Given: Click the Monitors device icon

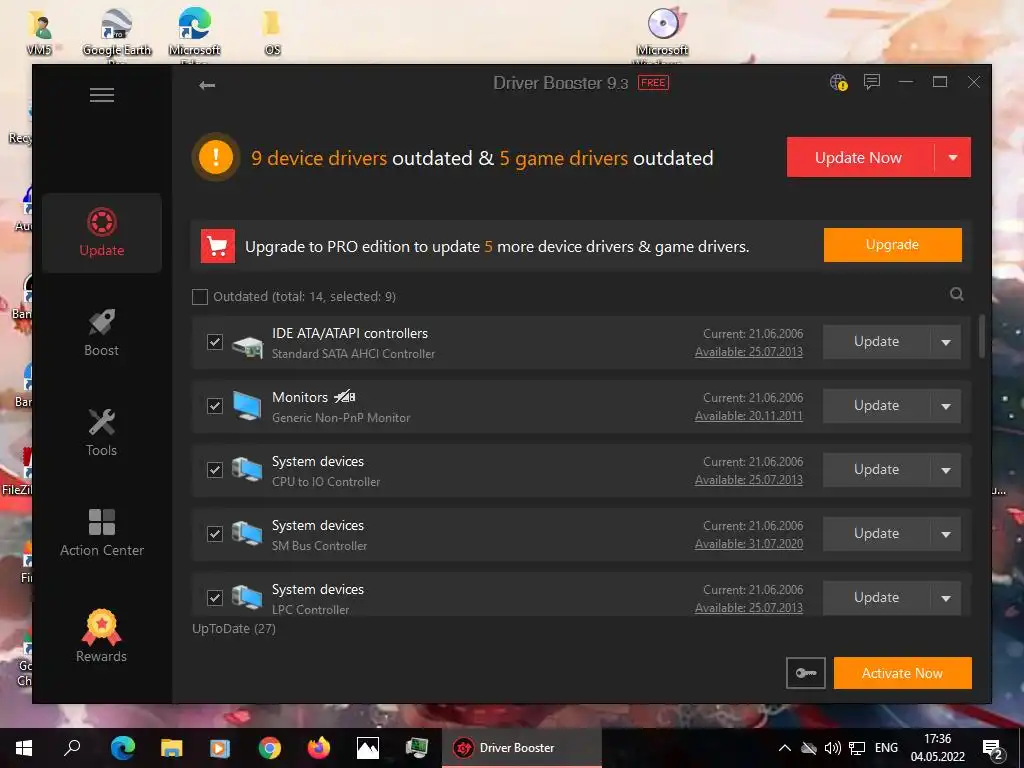Looking at the screenshot, I should point(248,406).
